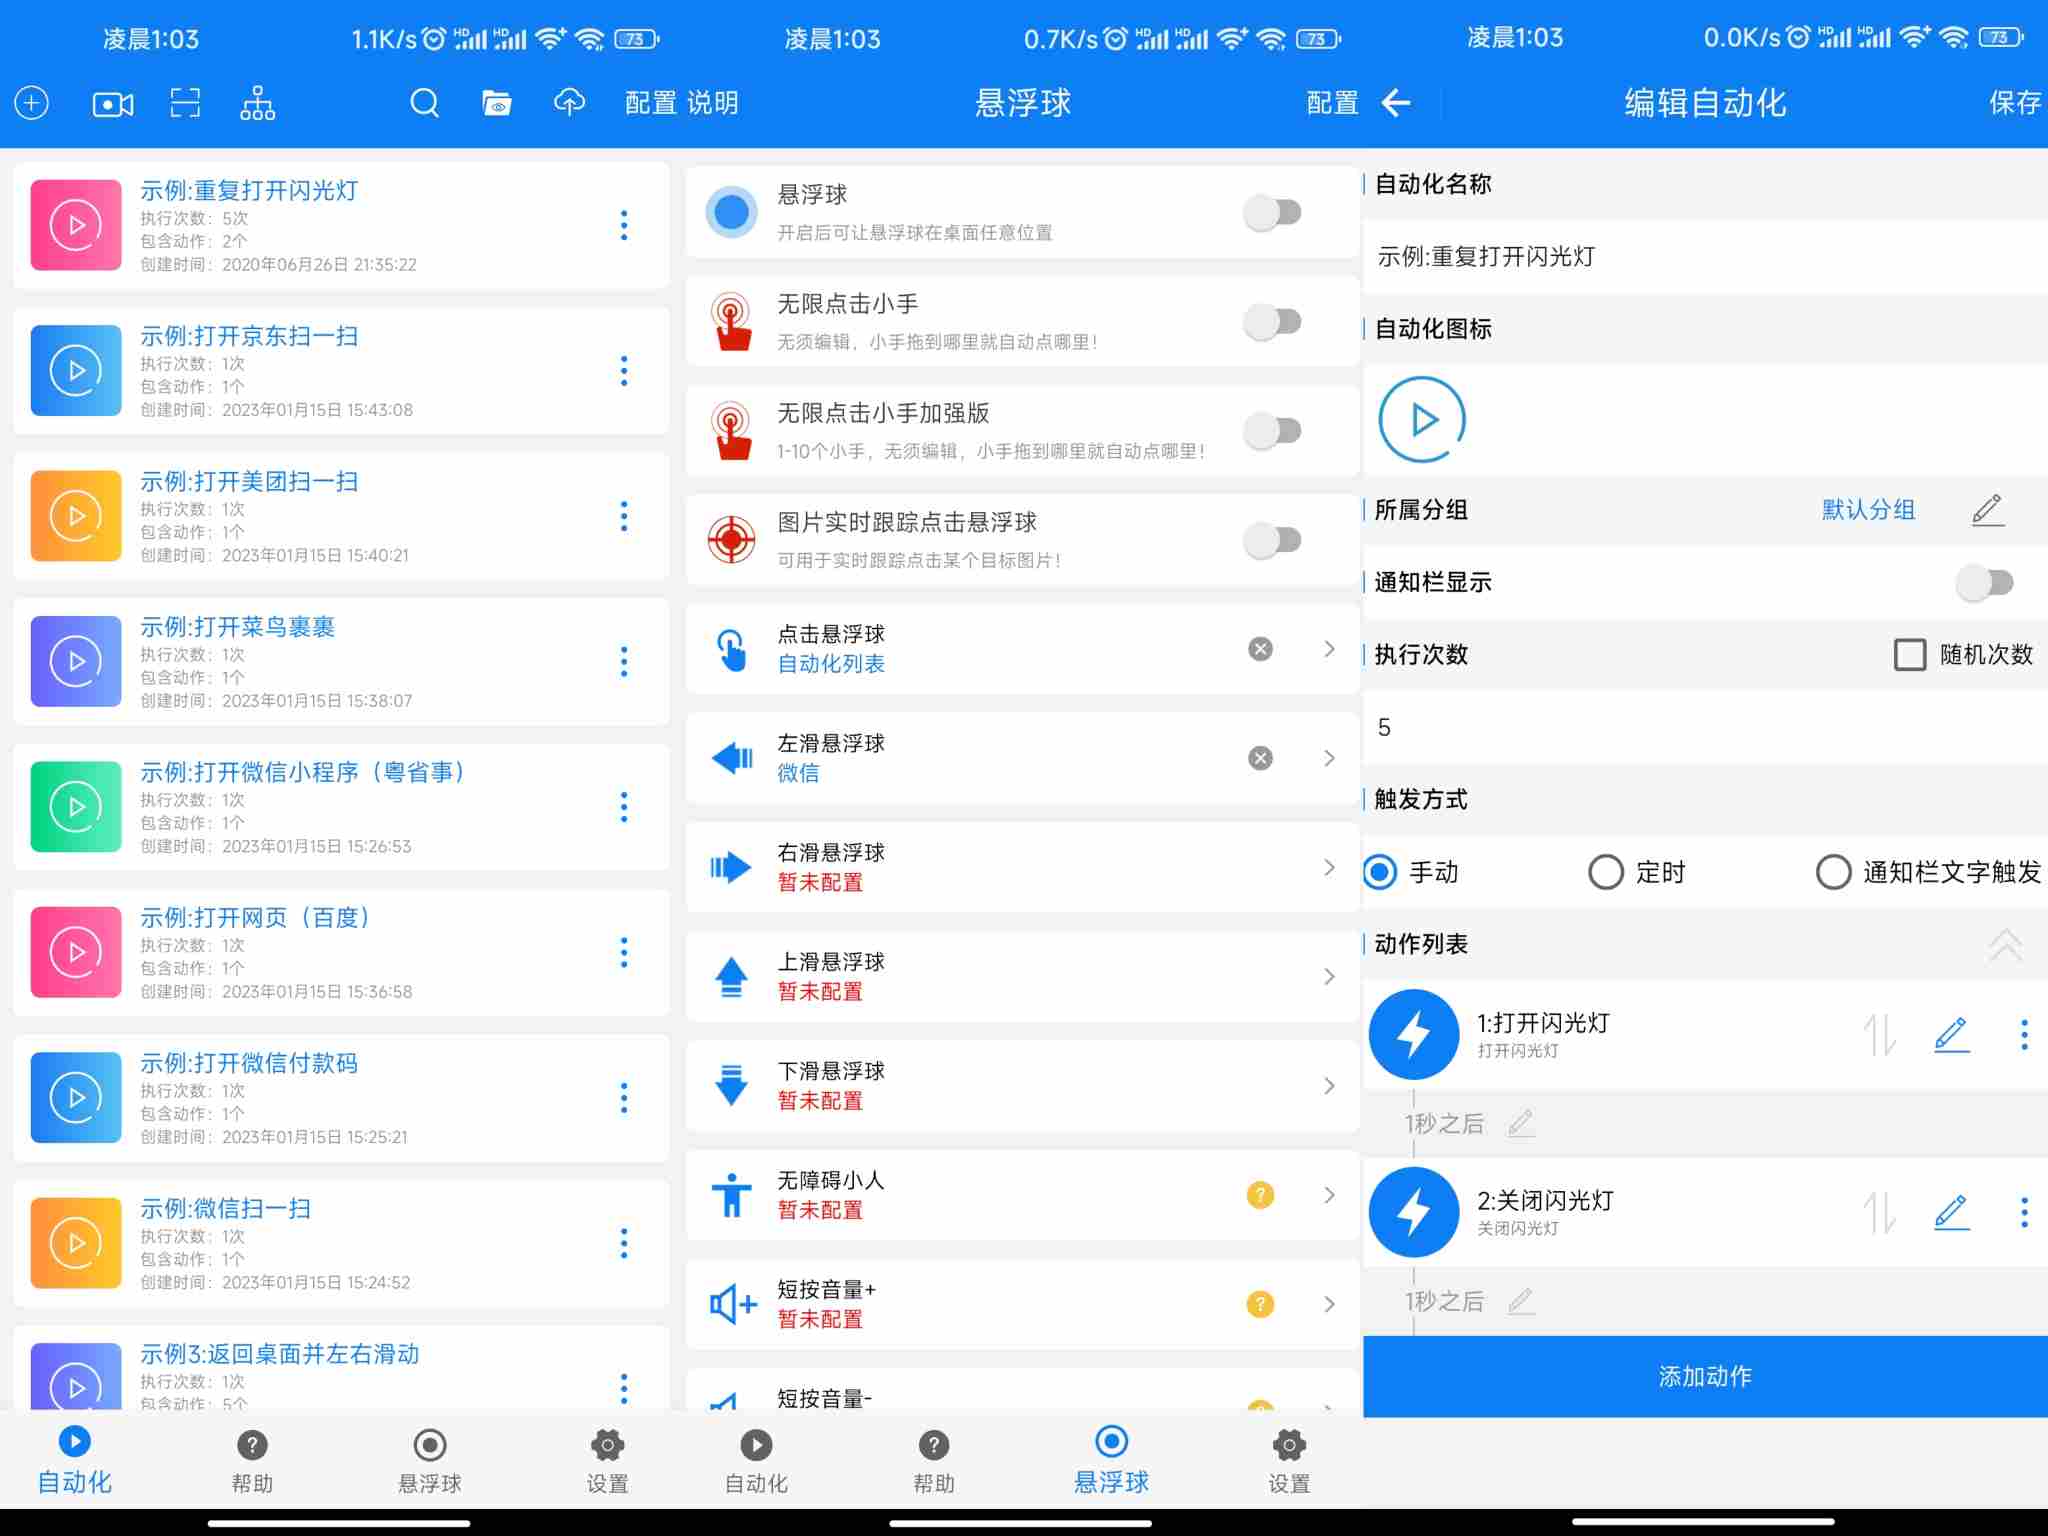Open the group hierarchy icon
2048x1536 pixels.
[x=258, y=103]
